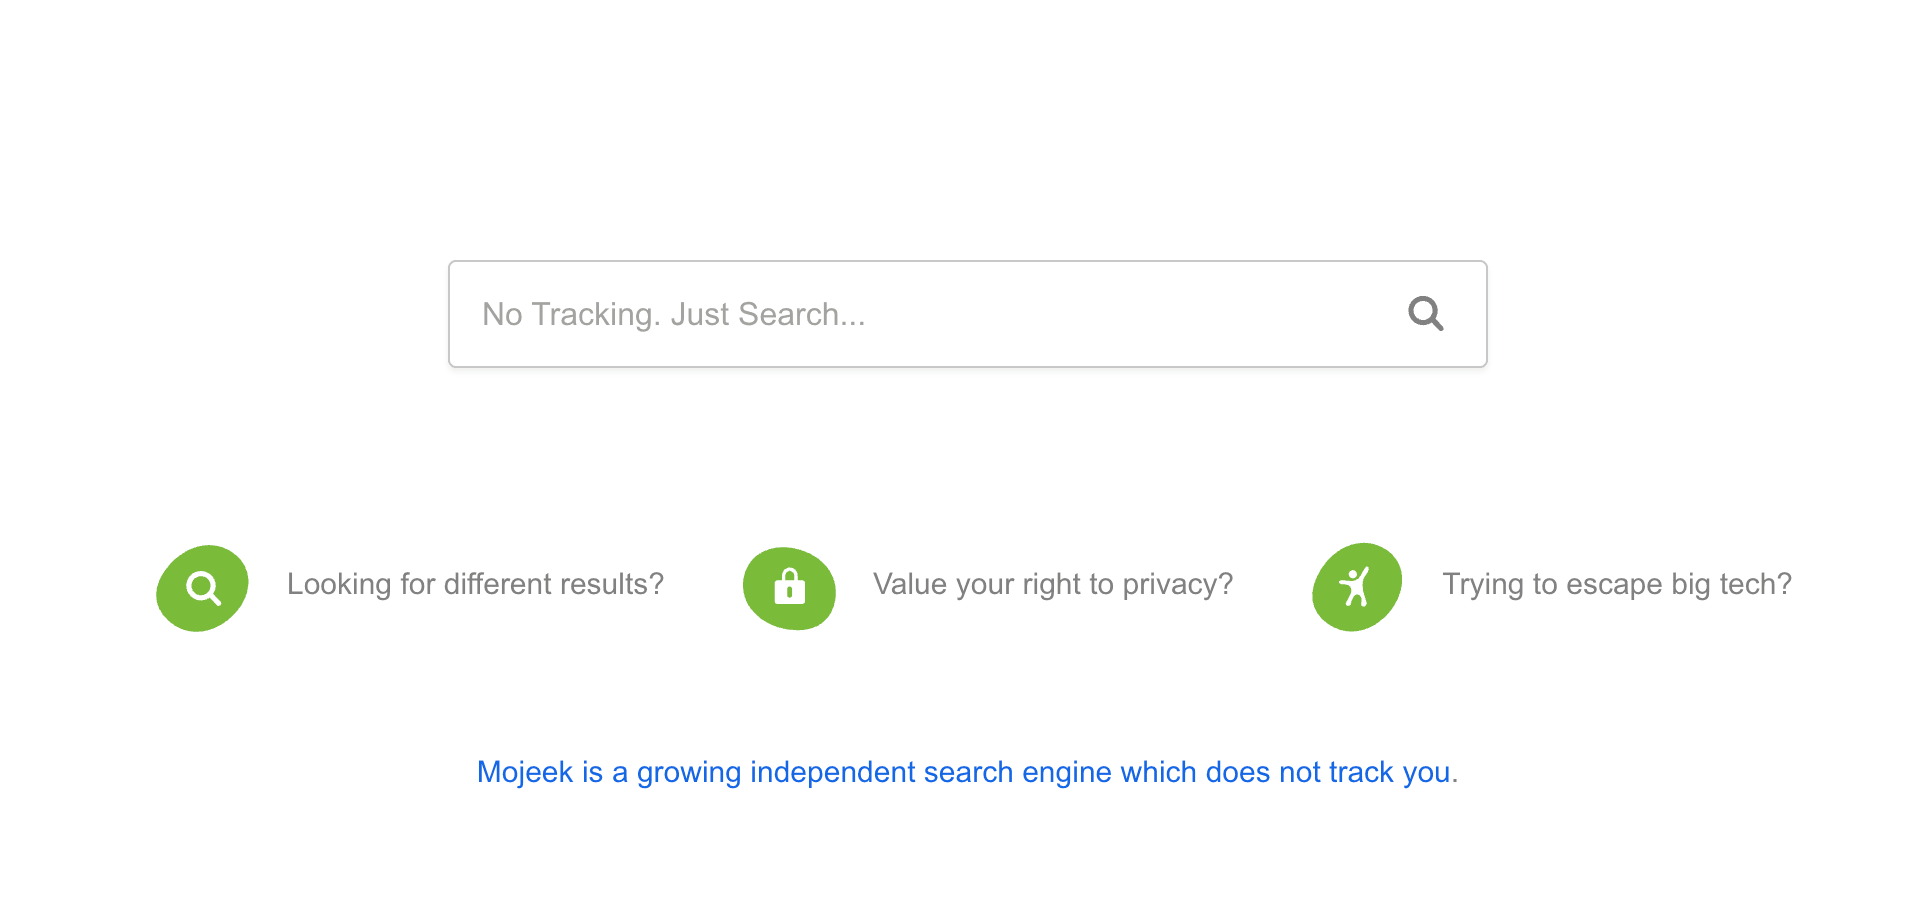Screen dimensions: 1922x912
Task: Click the lock icon beside 'Value your right to privacy?'
Action: point(789,588)
